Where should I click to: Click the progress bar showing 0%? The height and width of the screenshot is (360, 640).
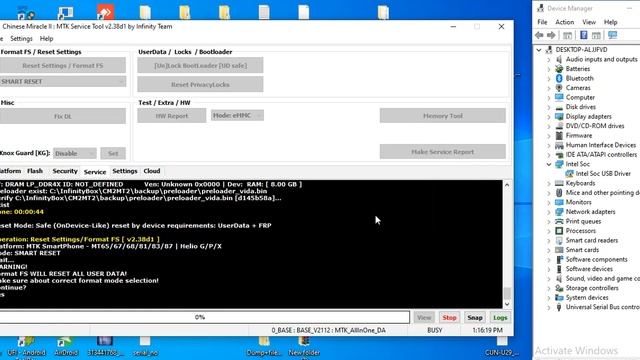[x=204, y=317]
